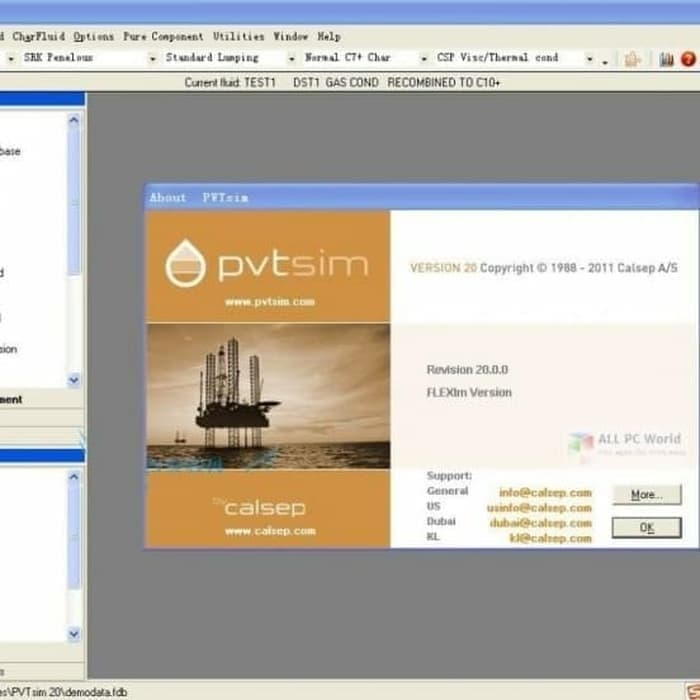Click 'RECOMBINED TO C10+' fluid text
This screenshot has width=700, height=700.
[443, 83]
